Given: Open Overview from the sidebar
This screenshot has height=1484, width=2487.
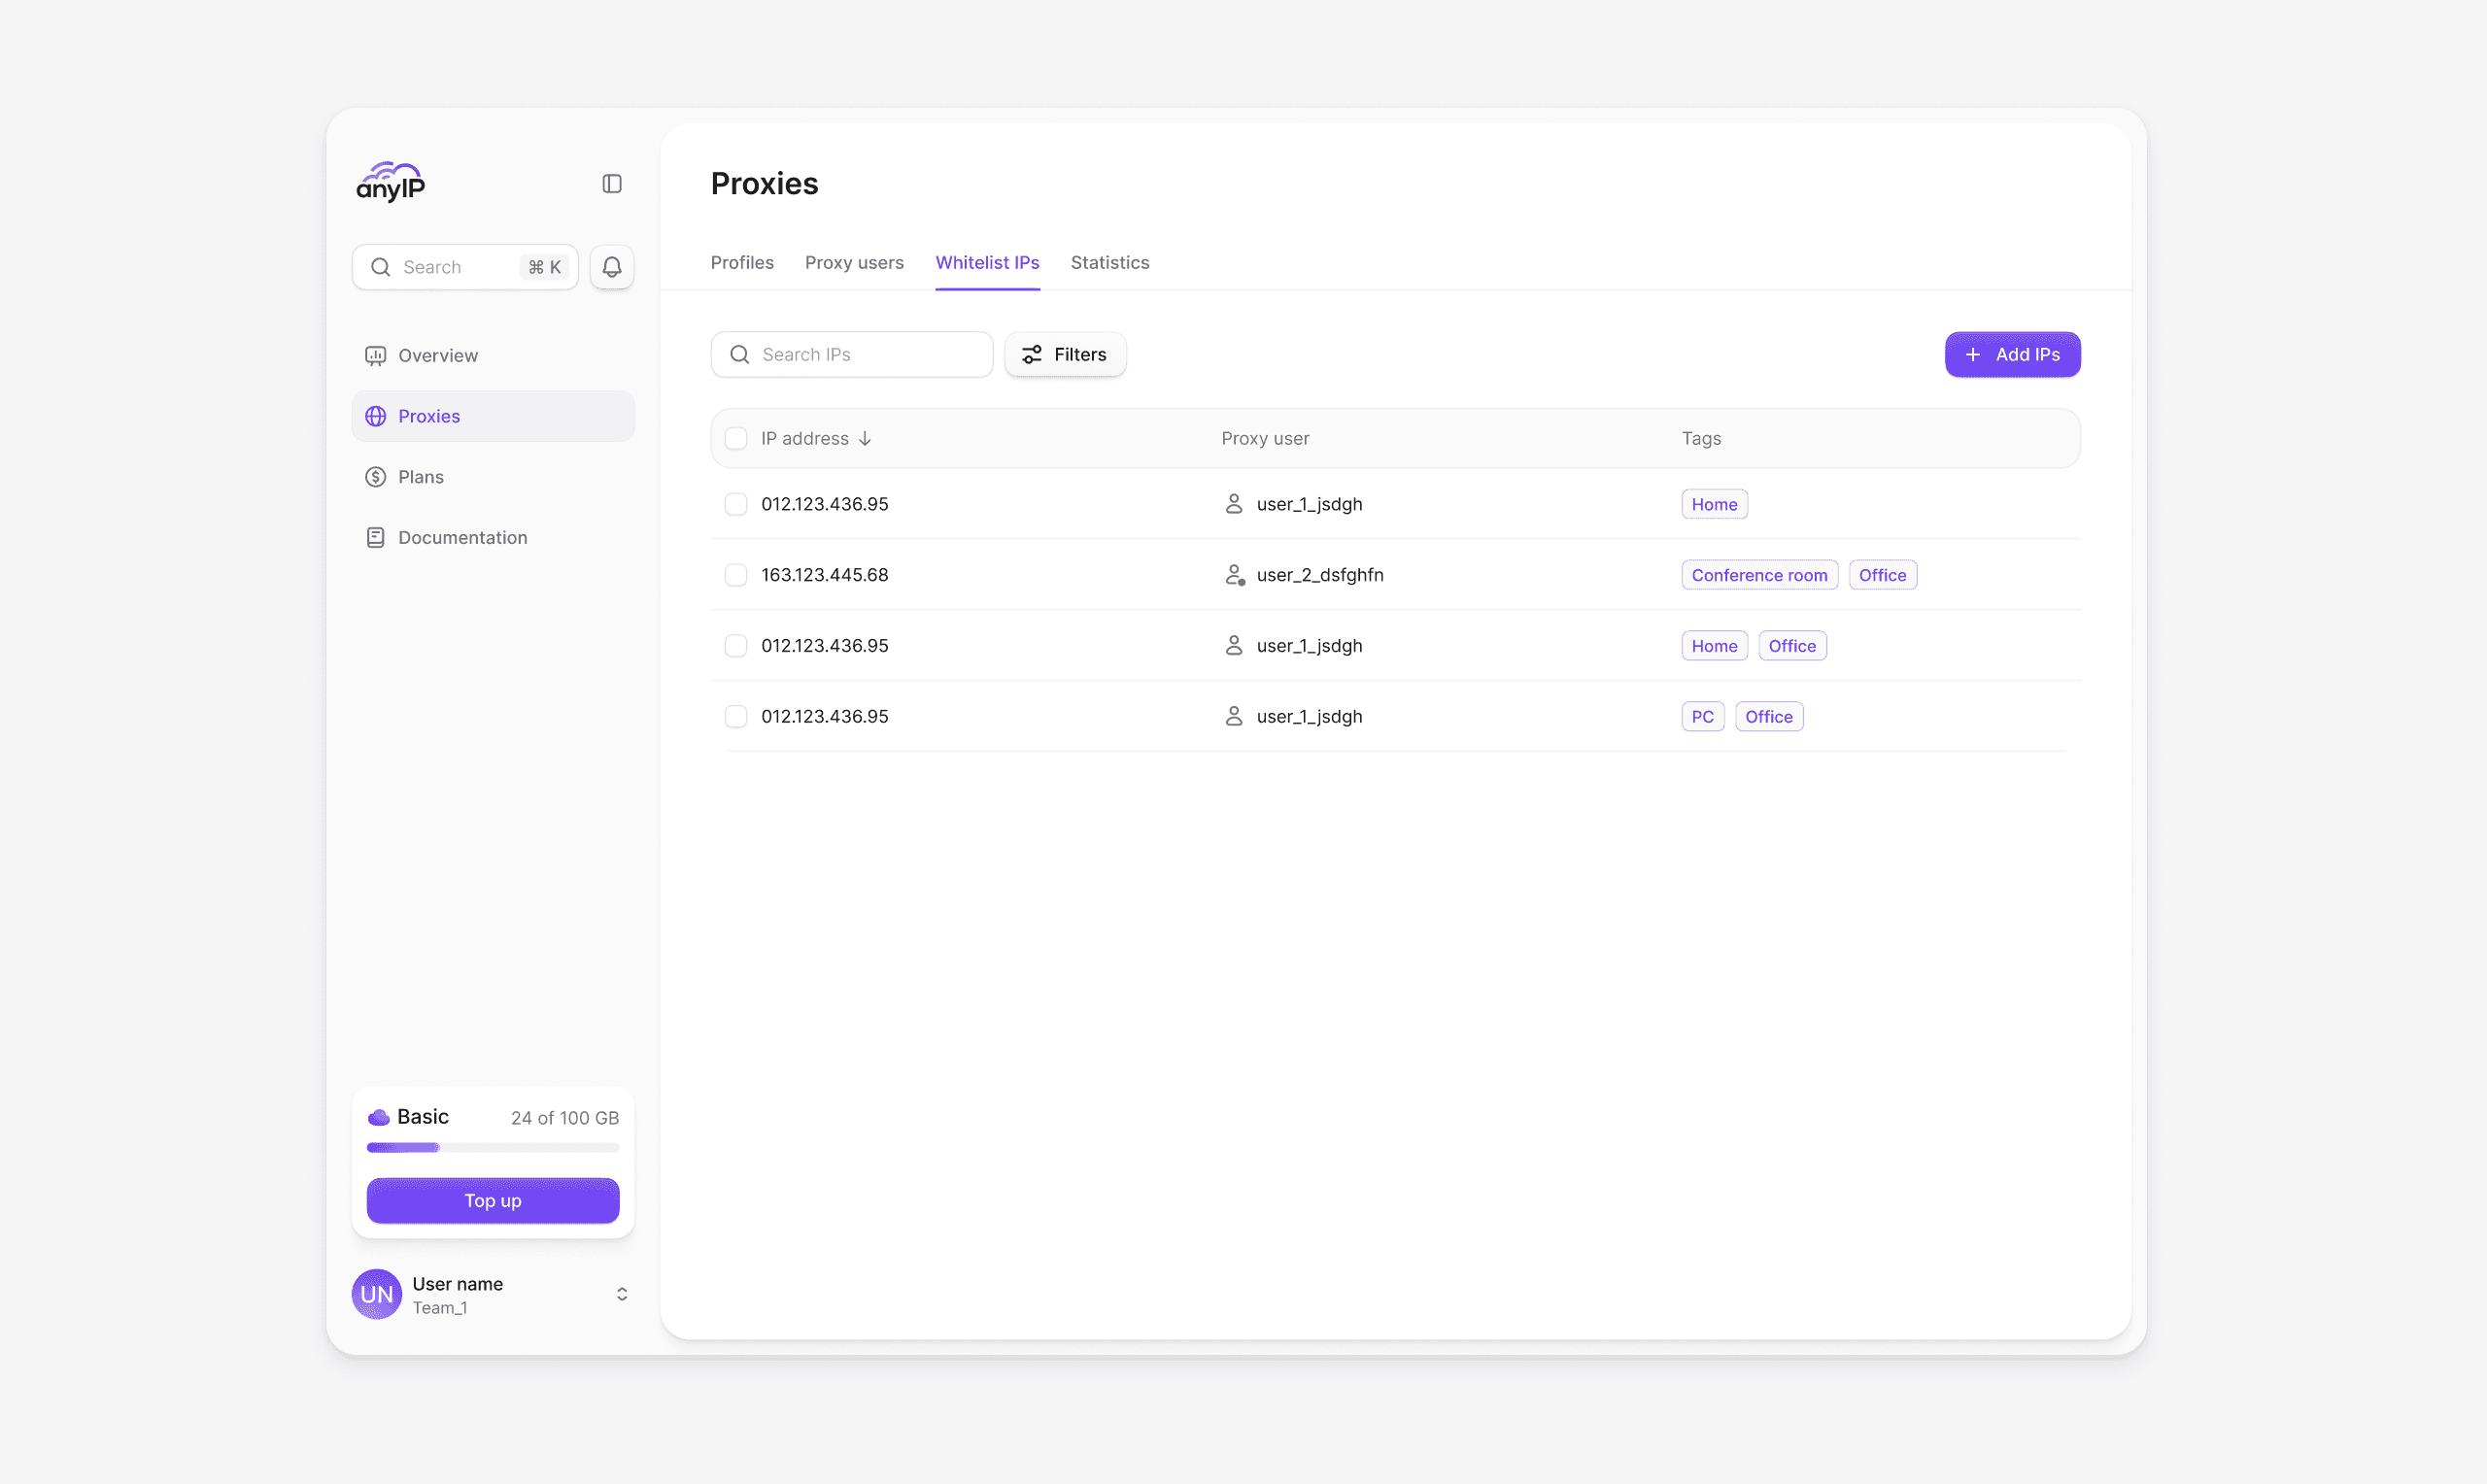Looking at the screenshot, I should tap(437, 356).
